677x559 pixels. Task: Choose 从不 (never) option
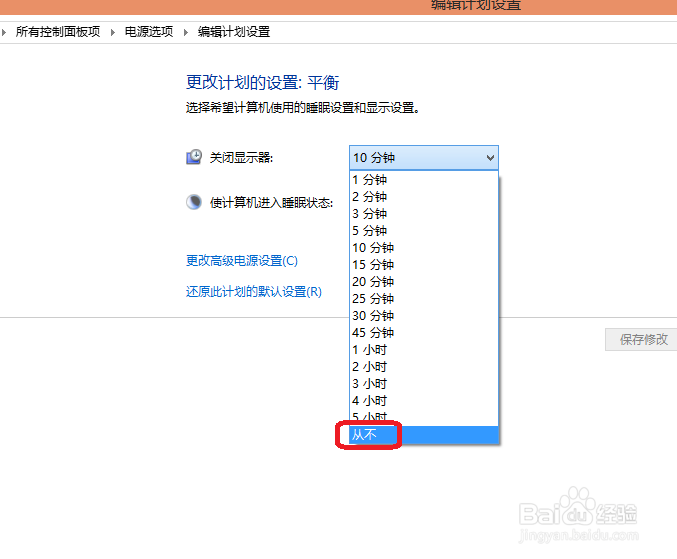[424, 434]
